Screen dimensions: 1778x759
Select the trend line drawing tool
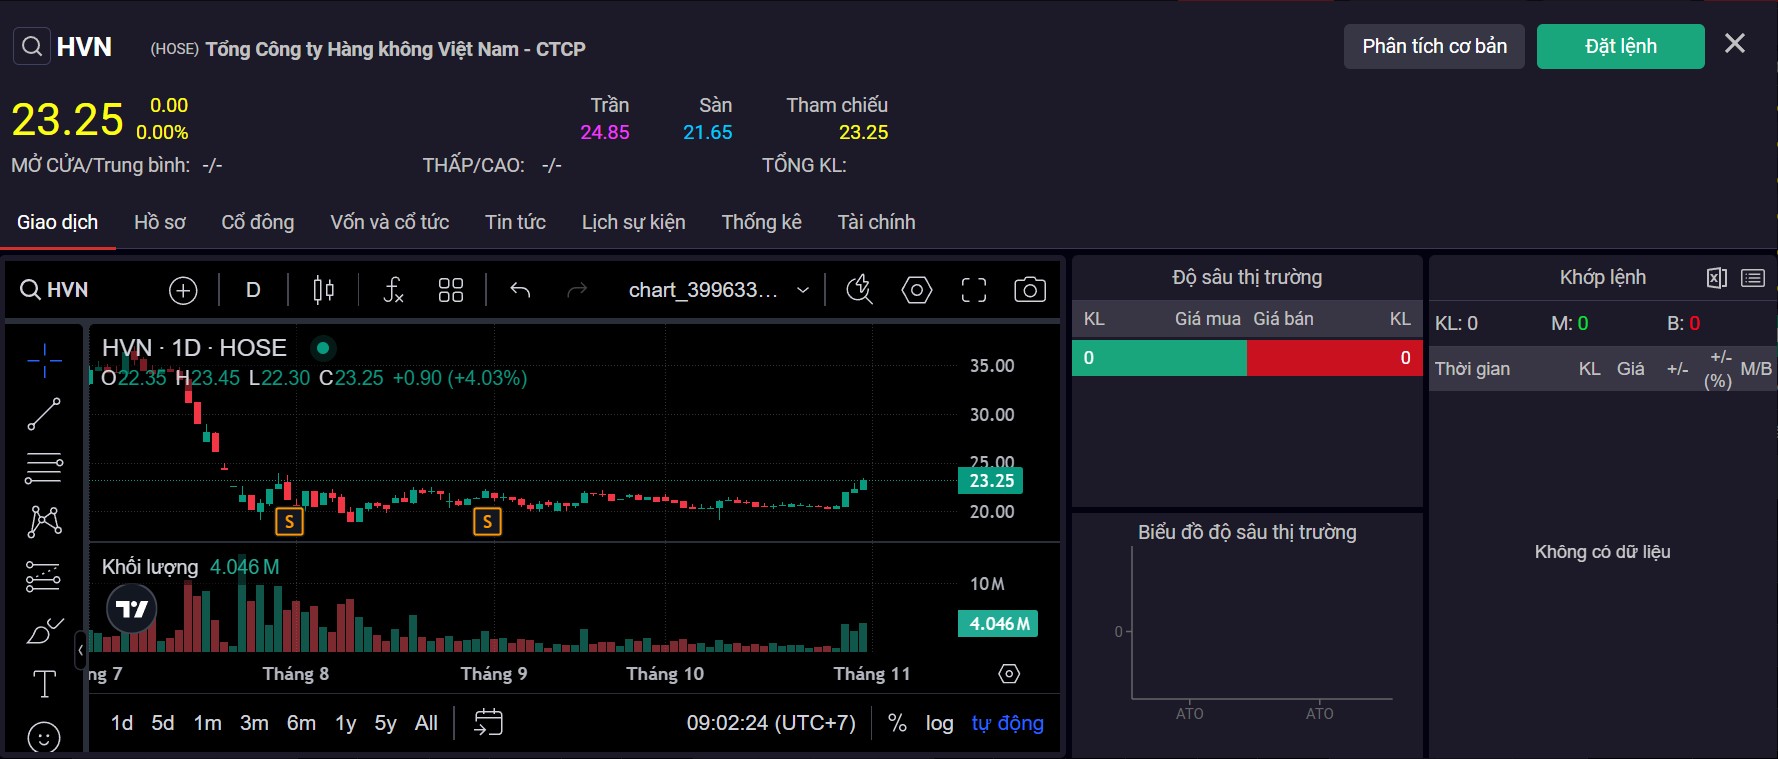pyautogui.click(x=44, y=414)
